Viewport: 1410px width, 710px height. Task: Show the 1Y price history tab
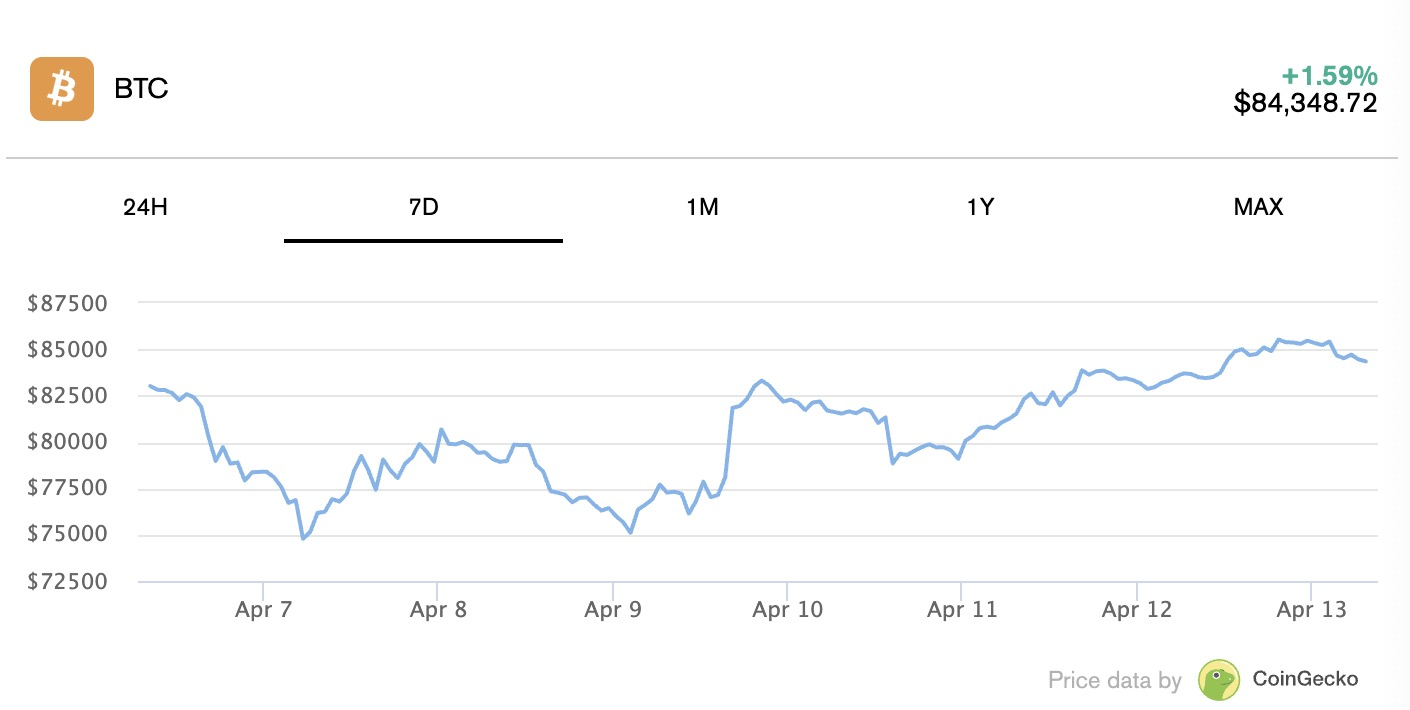980,208
